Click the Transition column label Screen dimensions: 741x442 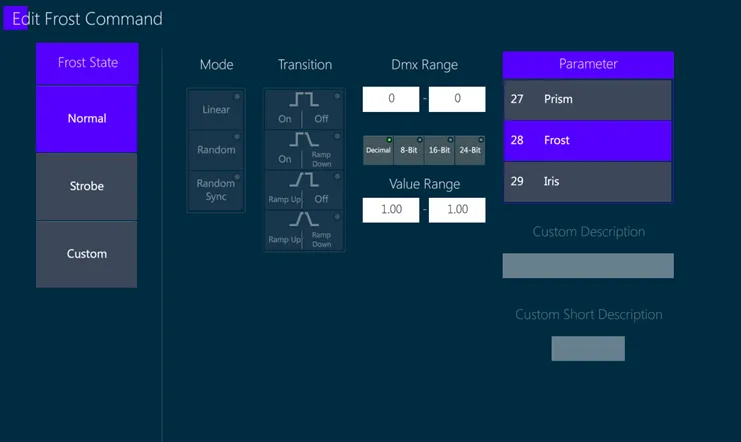[305, 65]
